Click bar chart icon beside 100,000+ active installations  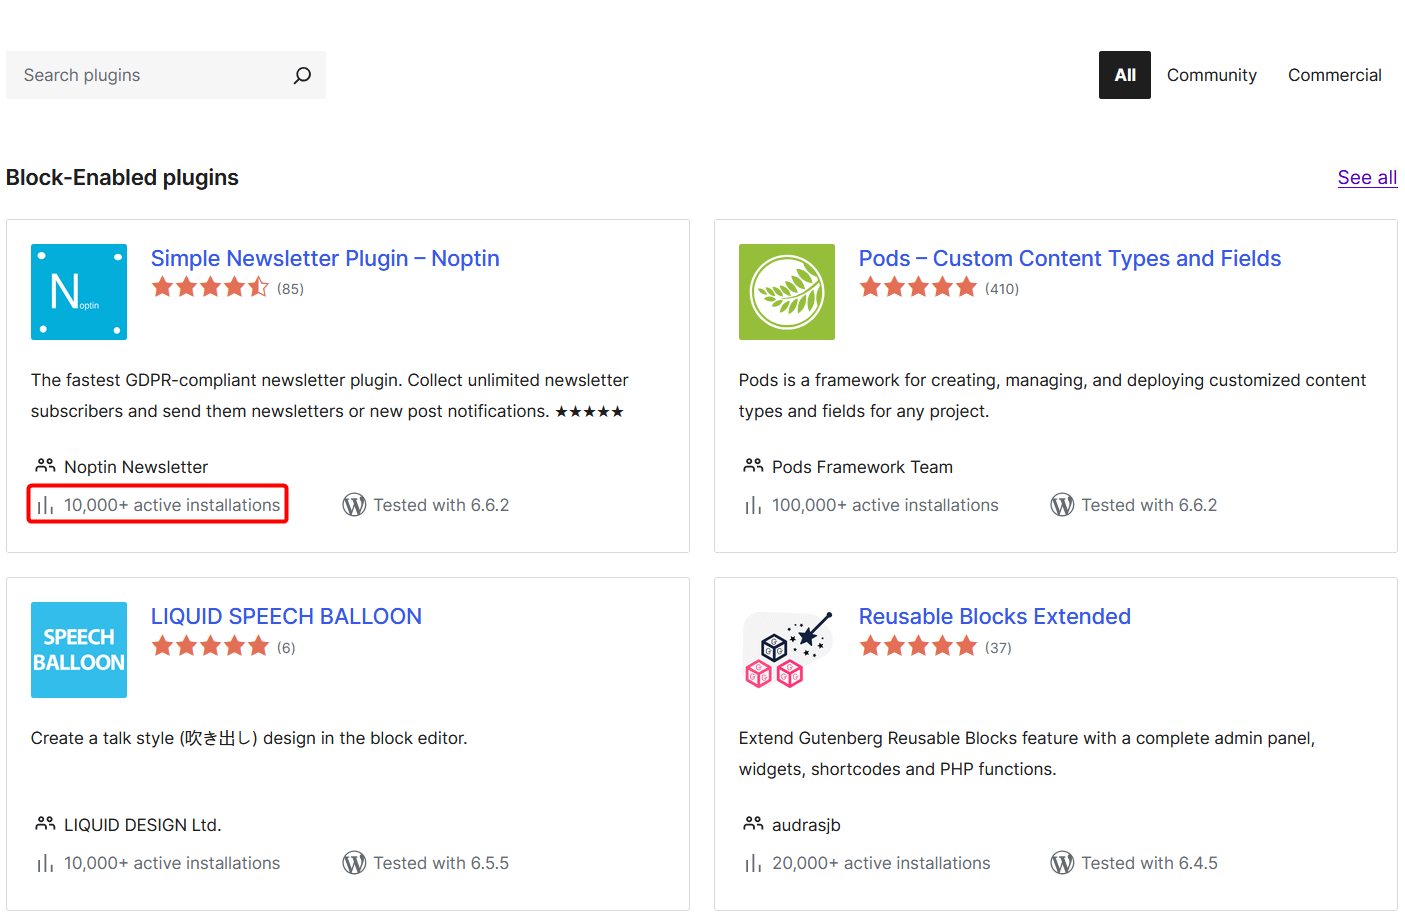click(x=753, y=506)
